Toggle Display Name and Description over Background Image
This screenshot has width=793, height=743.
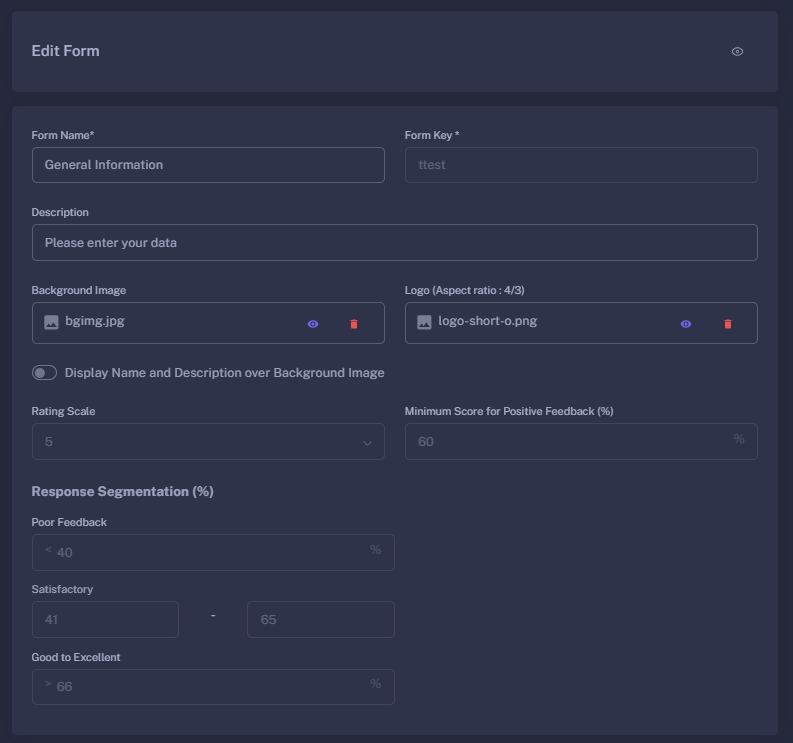[45, 373]
